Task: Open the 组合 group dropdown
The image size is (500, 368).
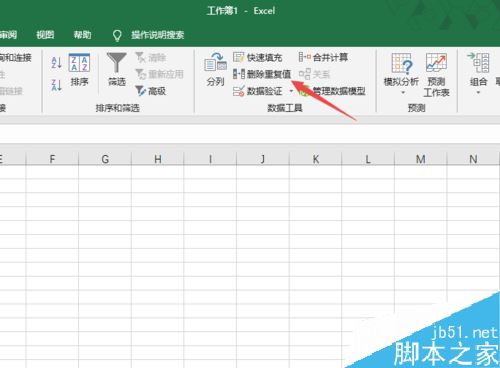Action: click(x=478, y=74)
